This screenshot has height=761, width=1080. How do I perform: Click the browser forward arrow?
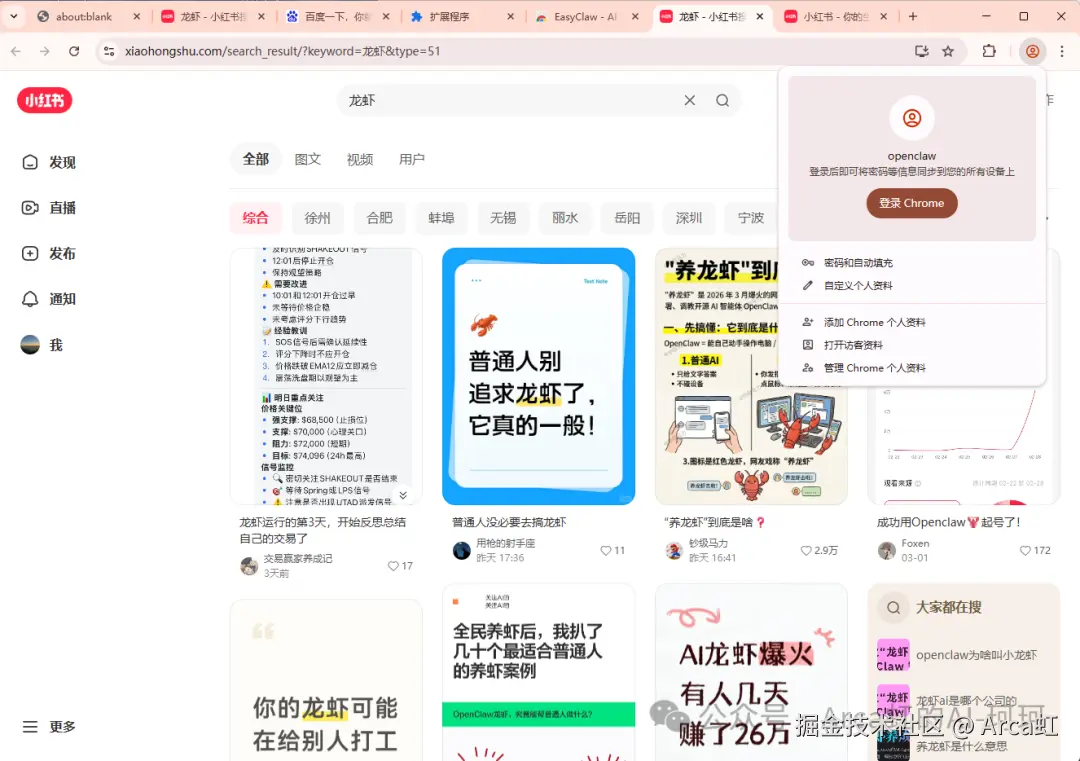click(x=45, y=51)
